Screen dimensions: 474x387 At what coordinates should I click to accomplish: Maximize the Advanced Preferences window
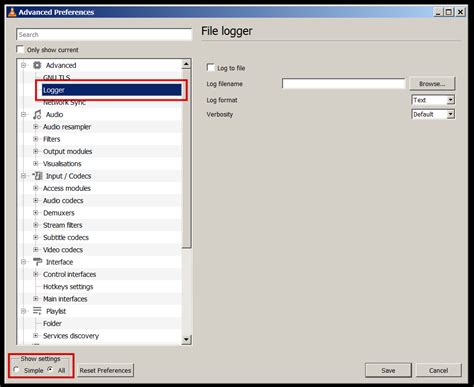449,12
